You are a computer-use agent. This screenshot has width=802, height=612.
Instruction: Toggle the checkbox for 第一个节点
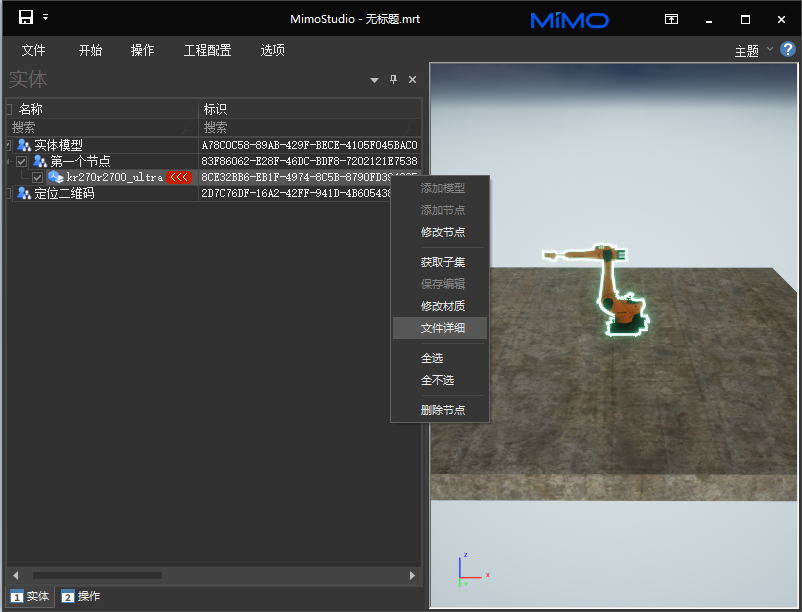point(22,161)
